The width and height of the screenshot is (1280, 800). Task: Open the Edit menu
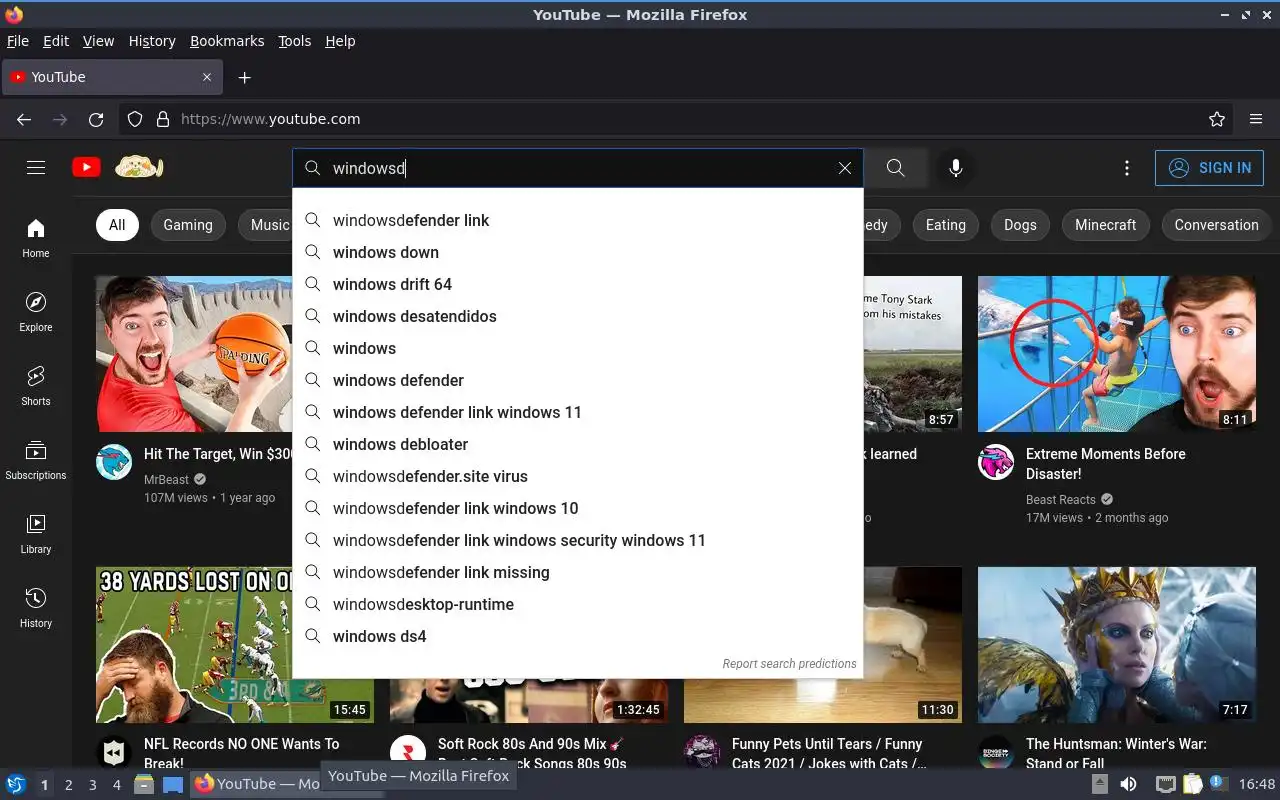[x=56, y=41]
